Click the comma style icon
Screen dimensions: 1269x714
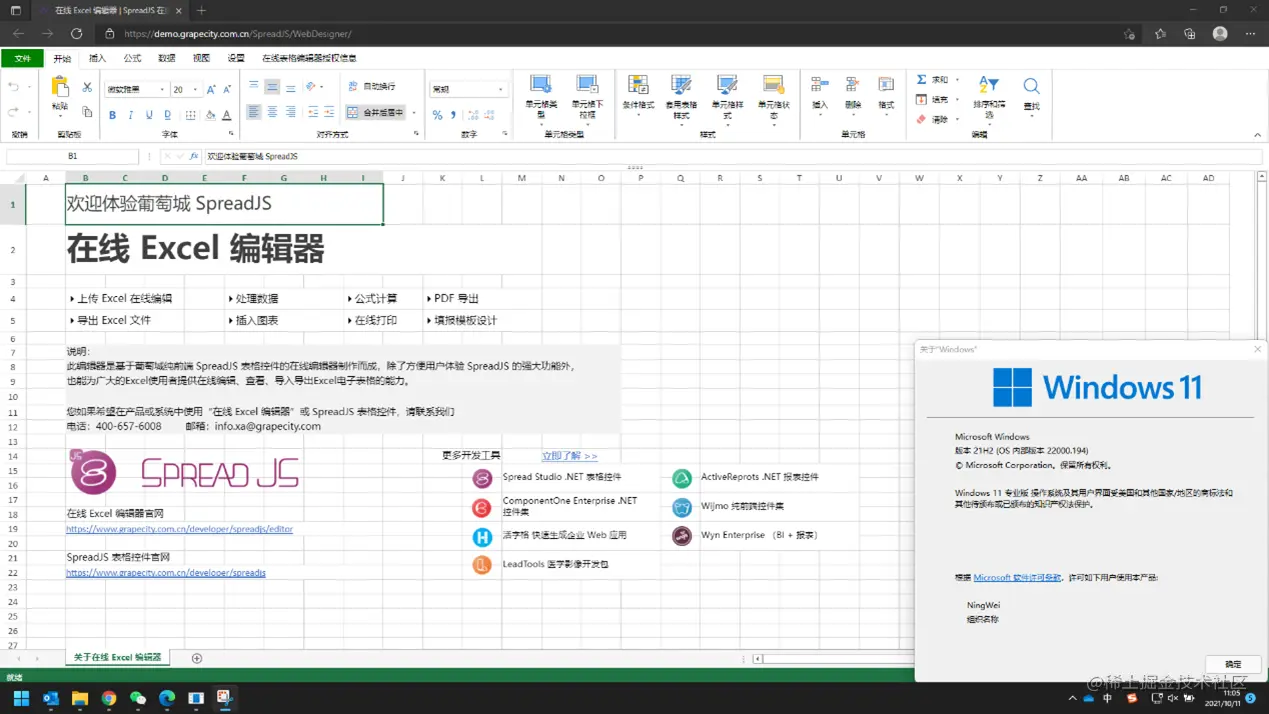click(x=453, y=115)
